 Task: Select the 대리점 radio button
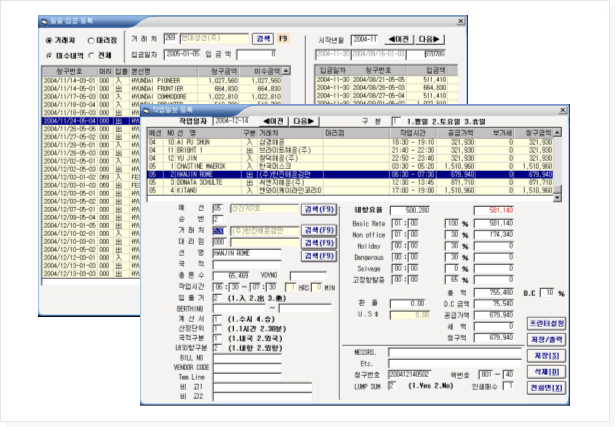95,41
